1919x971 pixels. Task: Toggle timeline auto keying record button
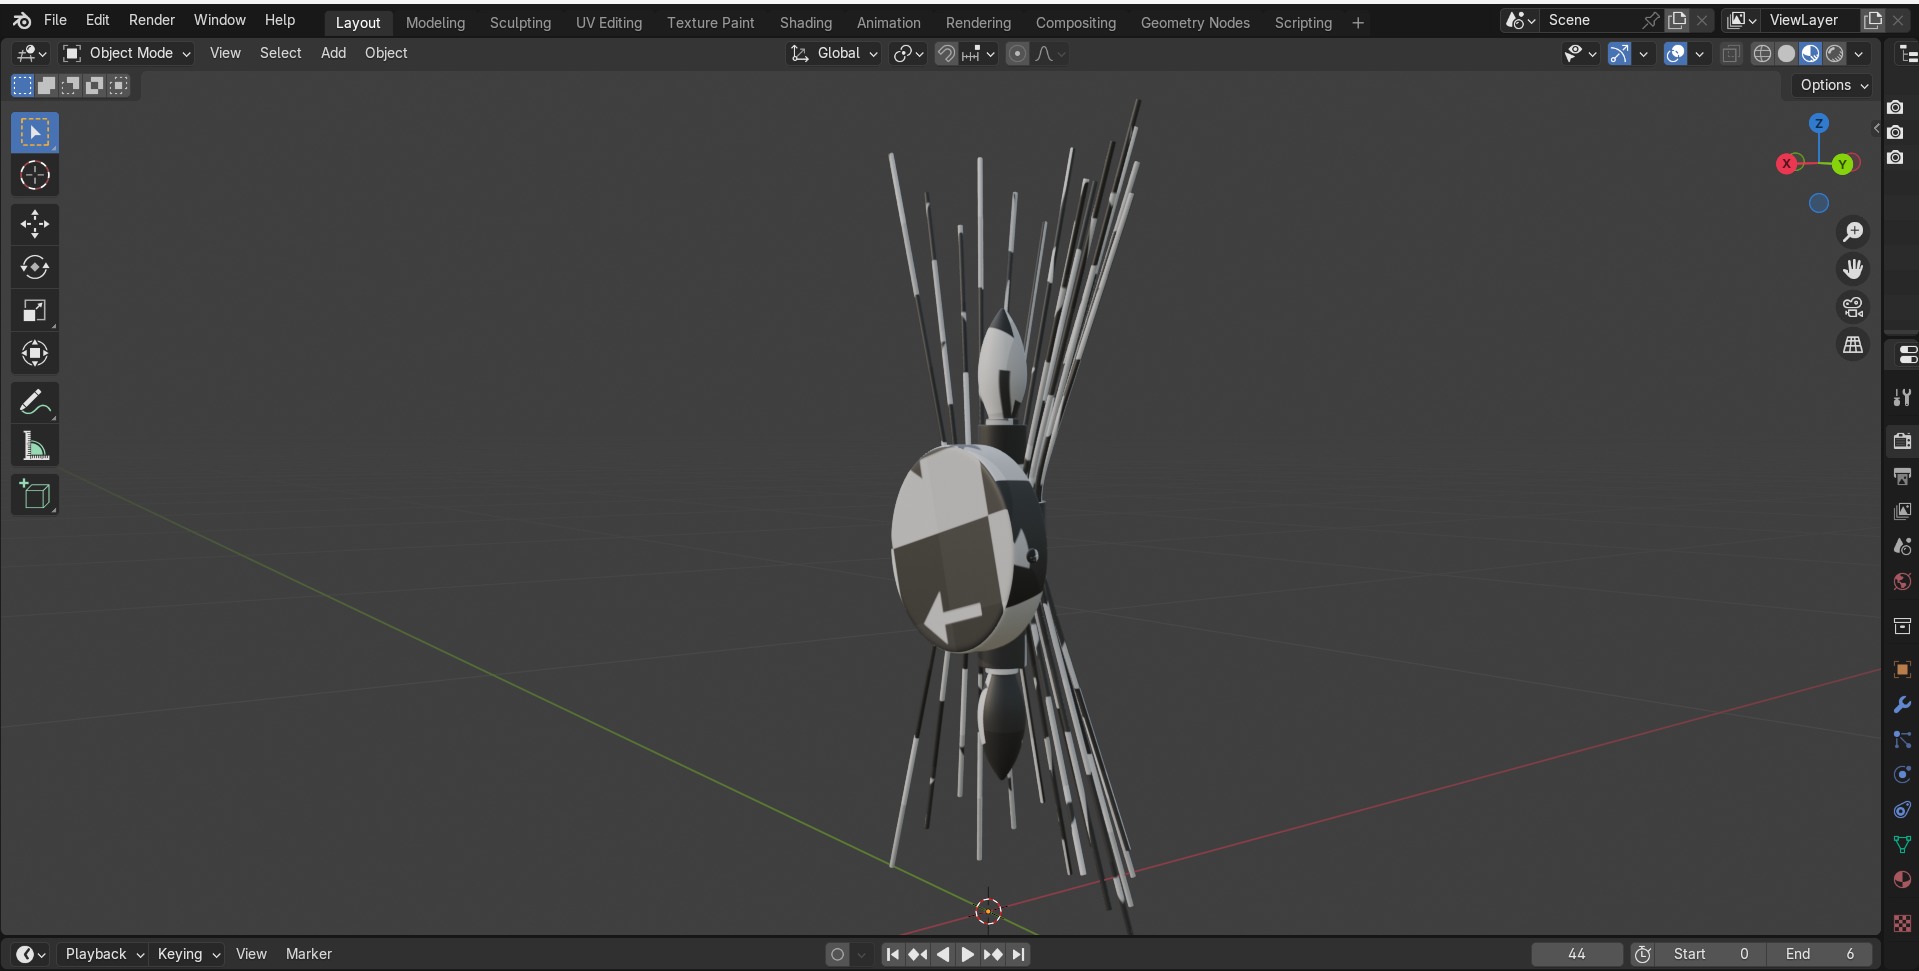click(838, 954)
